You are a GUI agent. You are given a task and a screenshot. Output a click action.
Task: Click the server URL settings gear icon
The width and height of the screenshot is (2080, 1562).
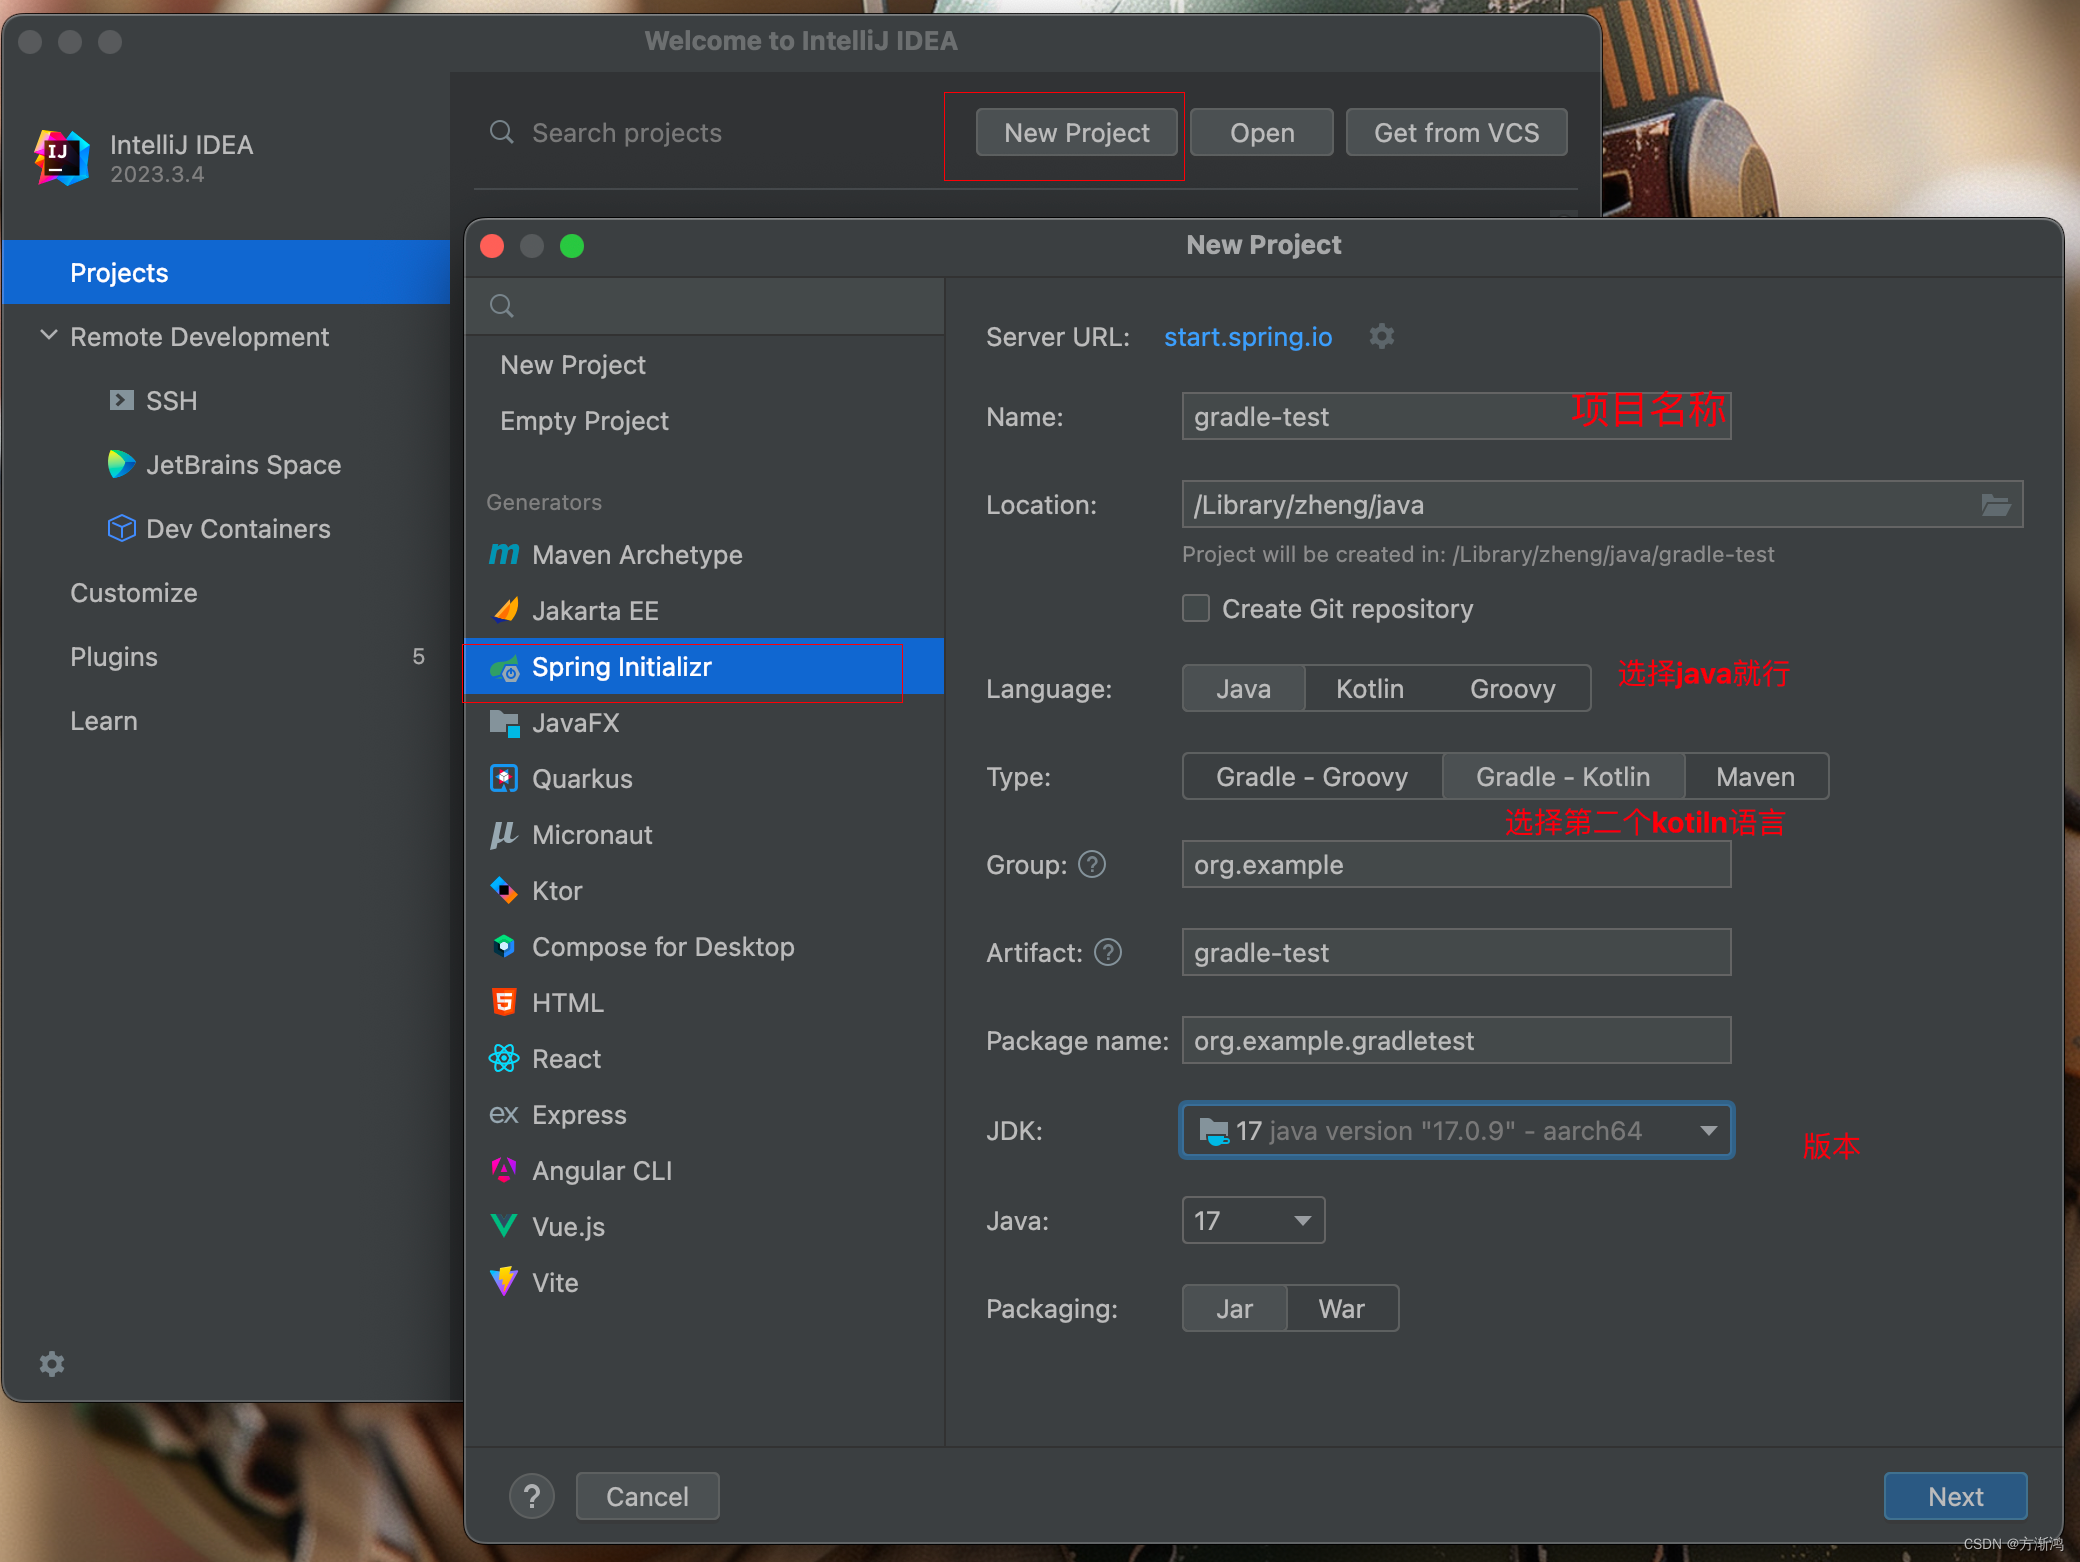pos(1381,336)
